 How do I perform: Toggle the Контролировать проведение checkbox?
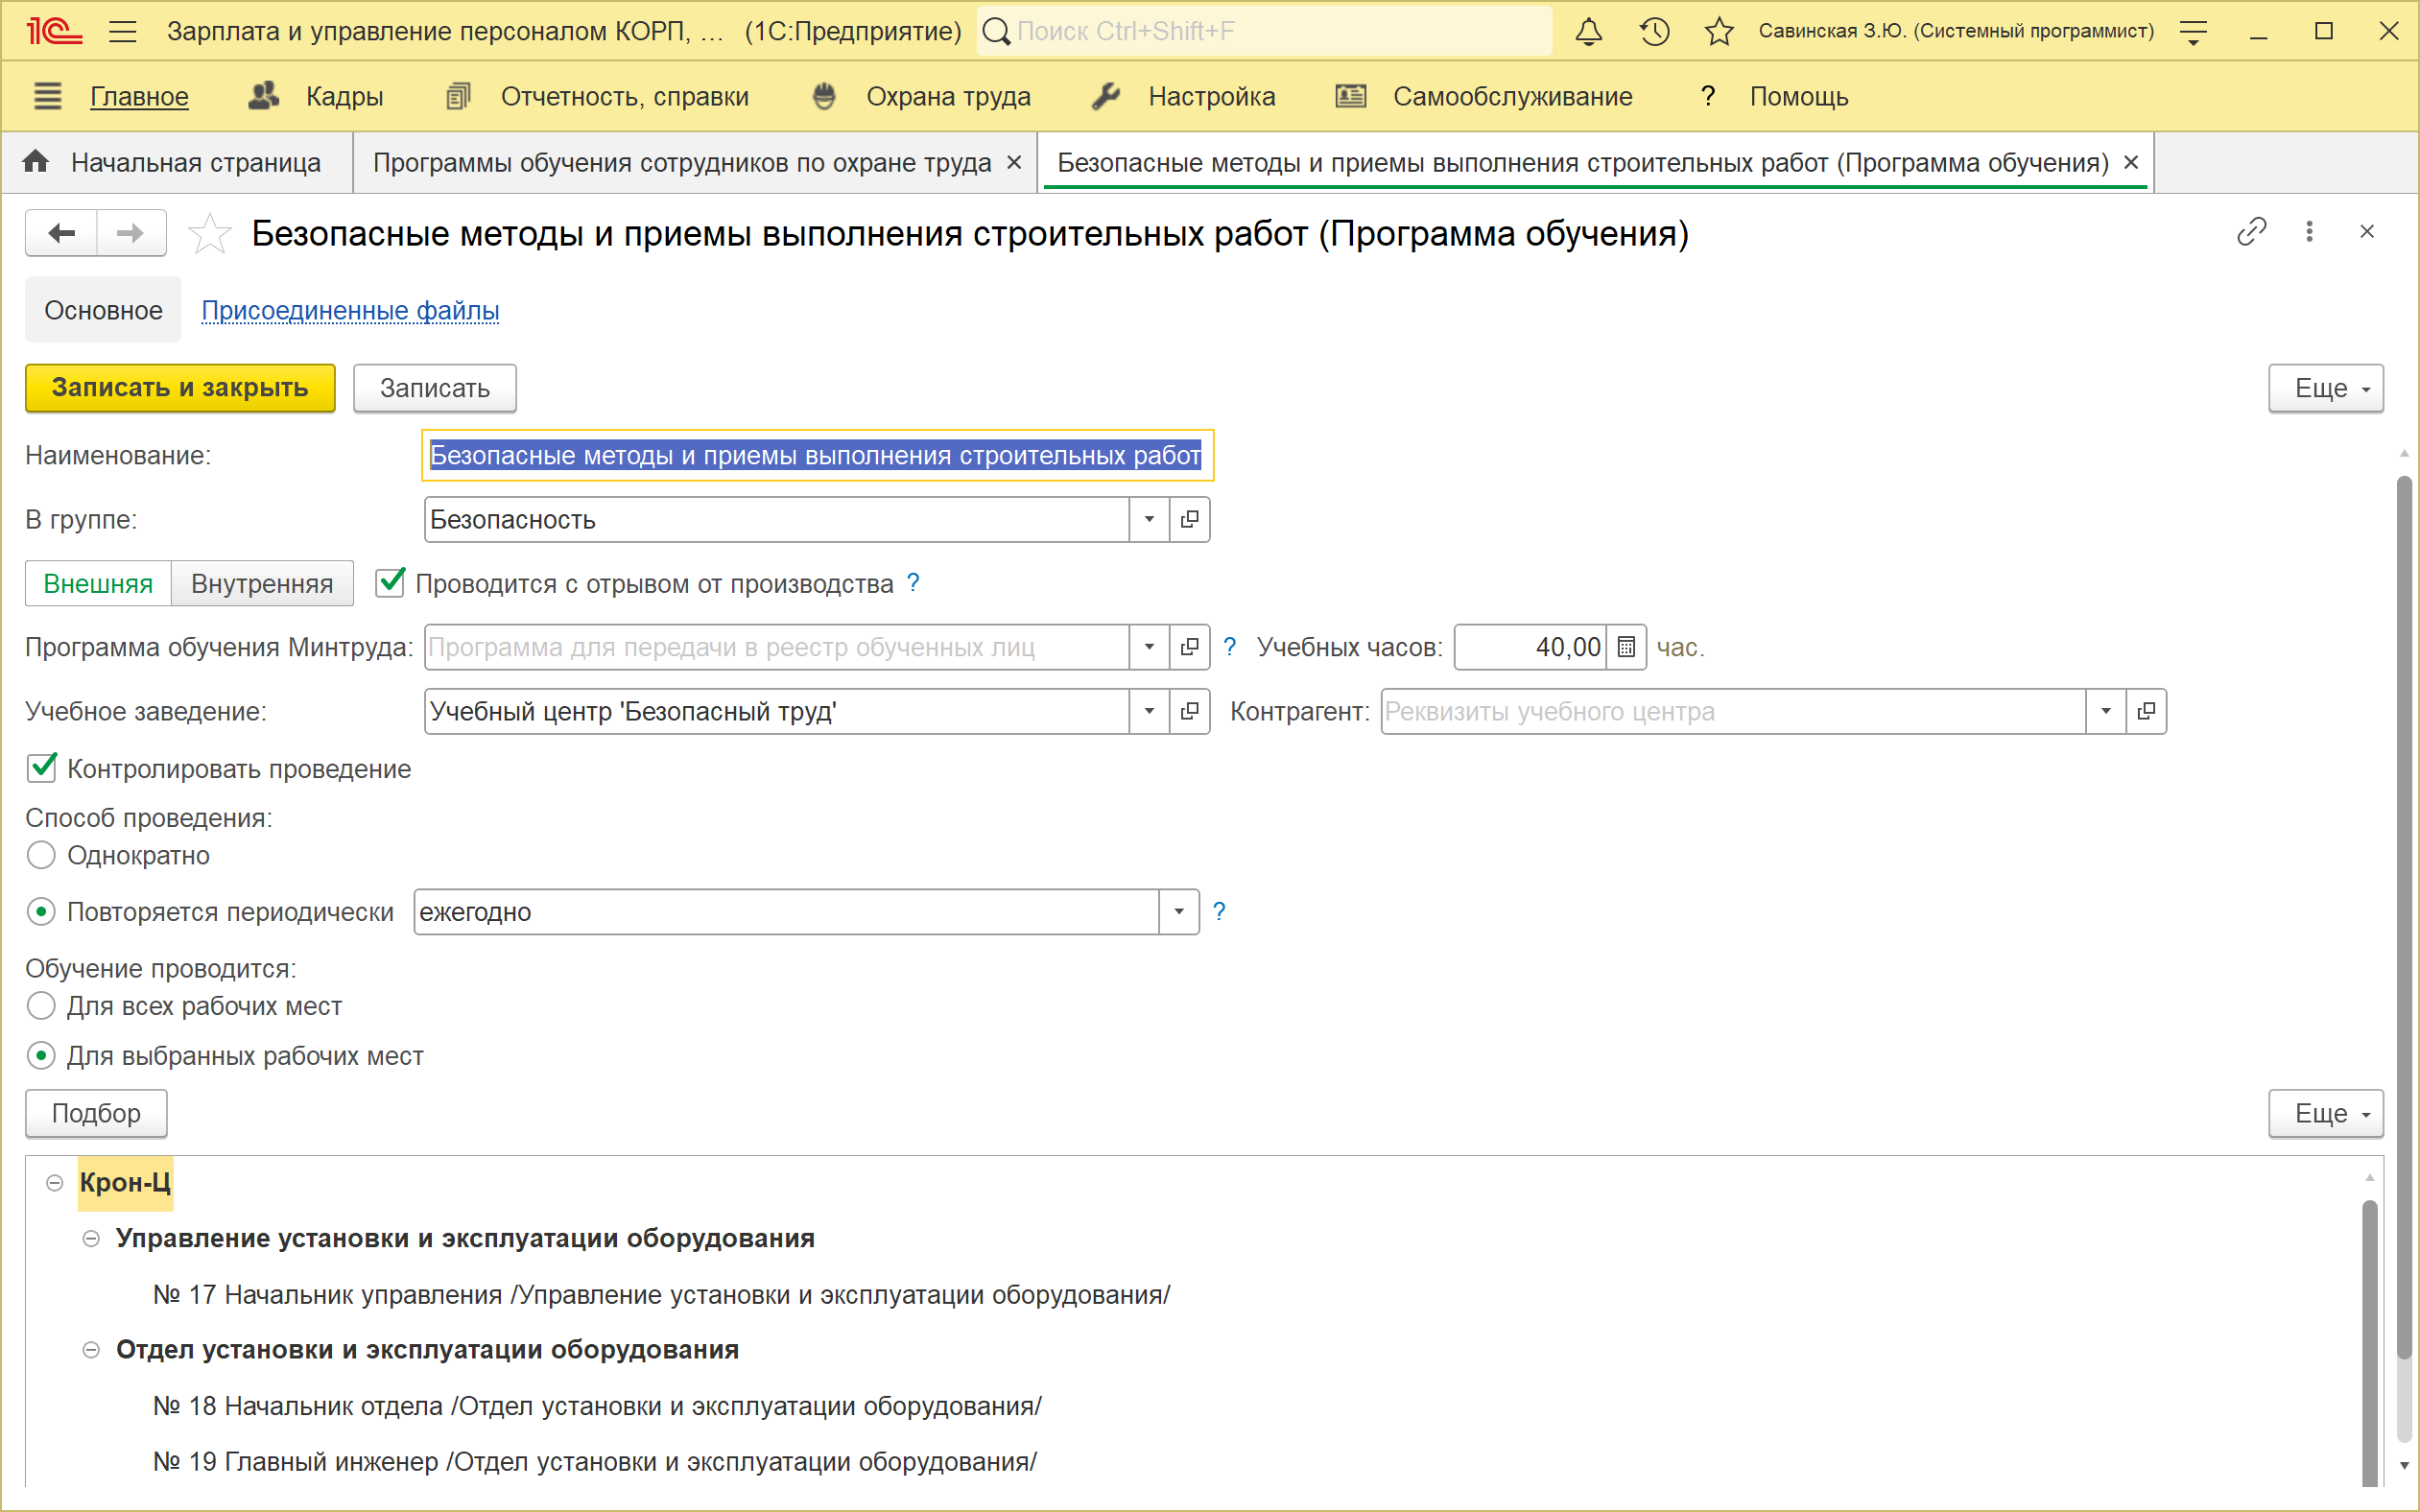pos(42,768)
